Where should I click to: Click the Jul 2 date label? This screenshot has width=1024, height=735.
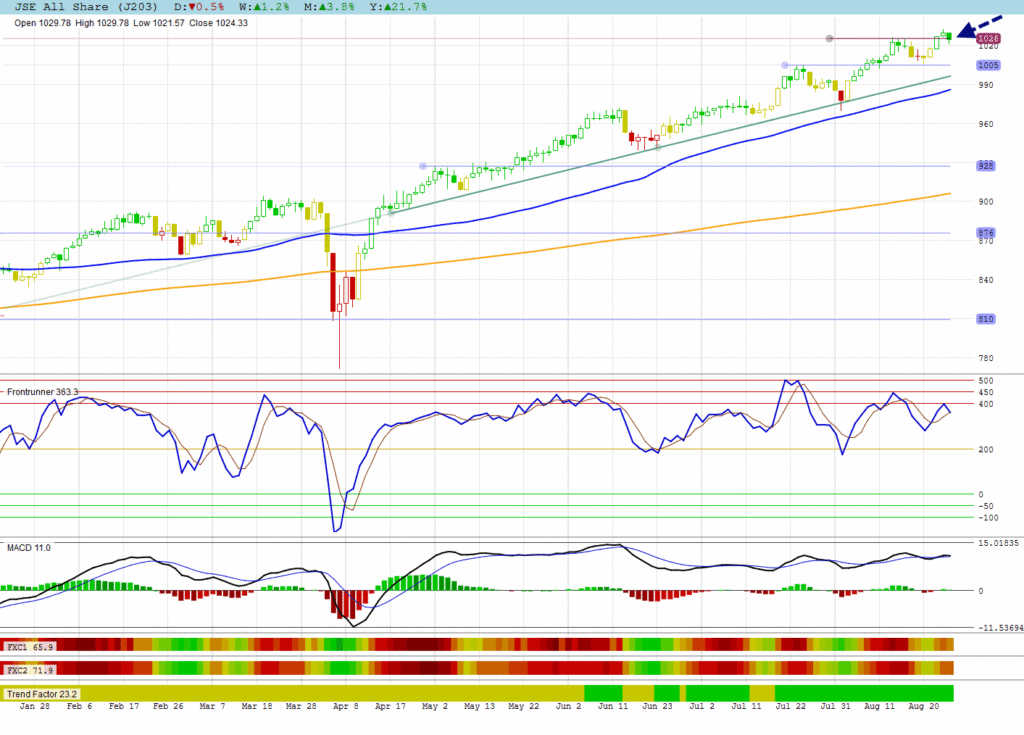click(702, 706)
